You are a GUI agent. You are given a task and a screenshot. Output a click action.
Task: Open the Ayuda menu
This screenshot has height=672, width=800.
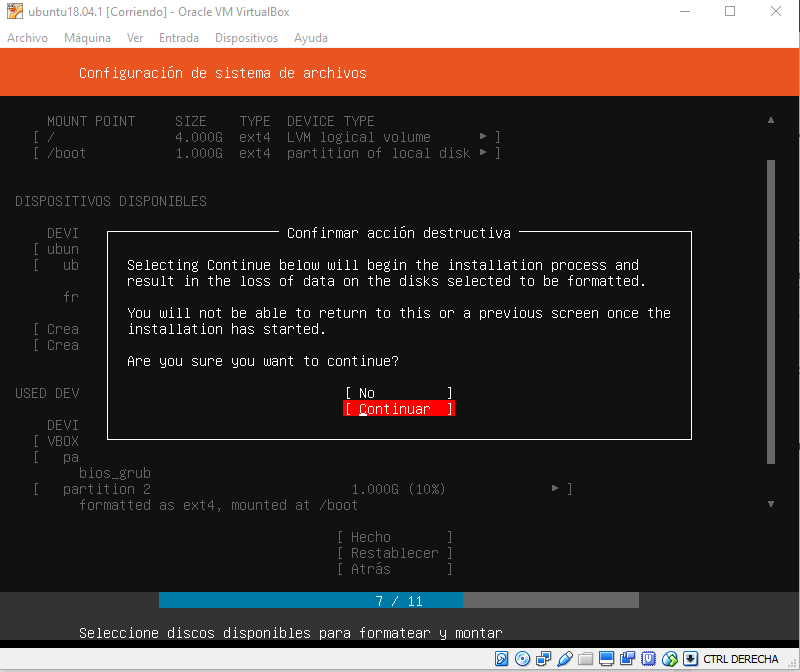coord(311,38)
